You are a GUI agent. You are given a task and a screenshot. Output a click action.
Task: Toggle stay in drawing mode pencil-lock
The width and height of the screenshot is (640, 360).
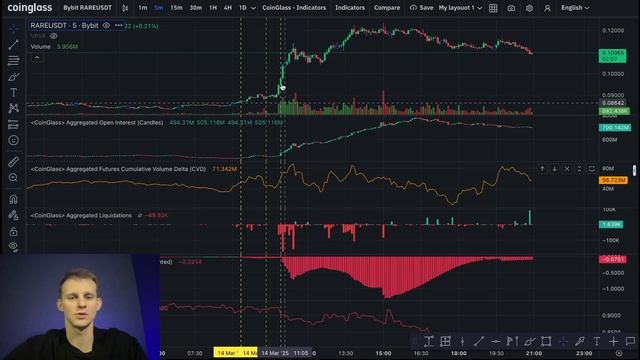13,215
